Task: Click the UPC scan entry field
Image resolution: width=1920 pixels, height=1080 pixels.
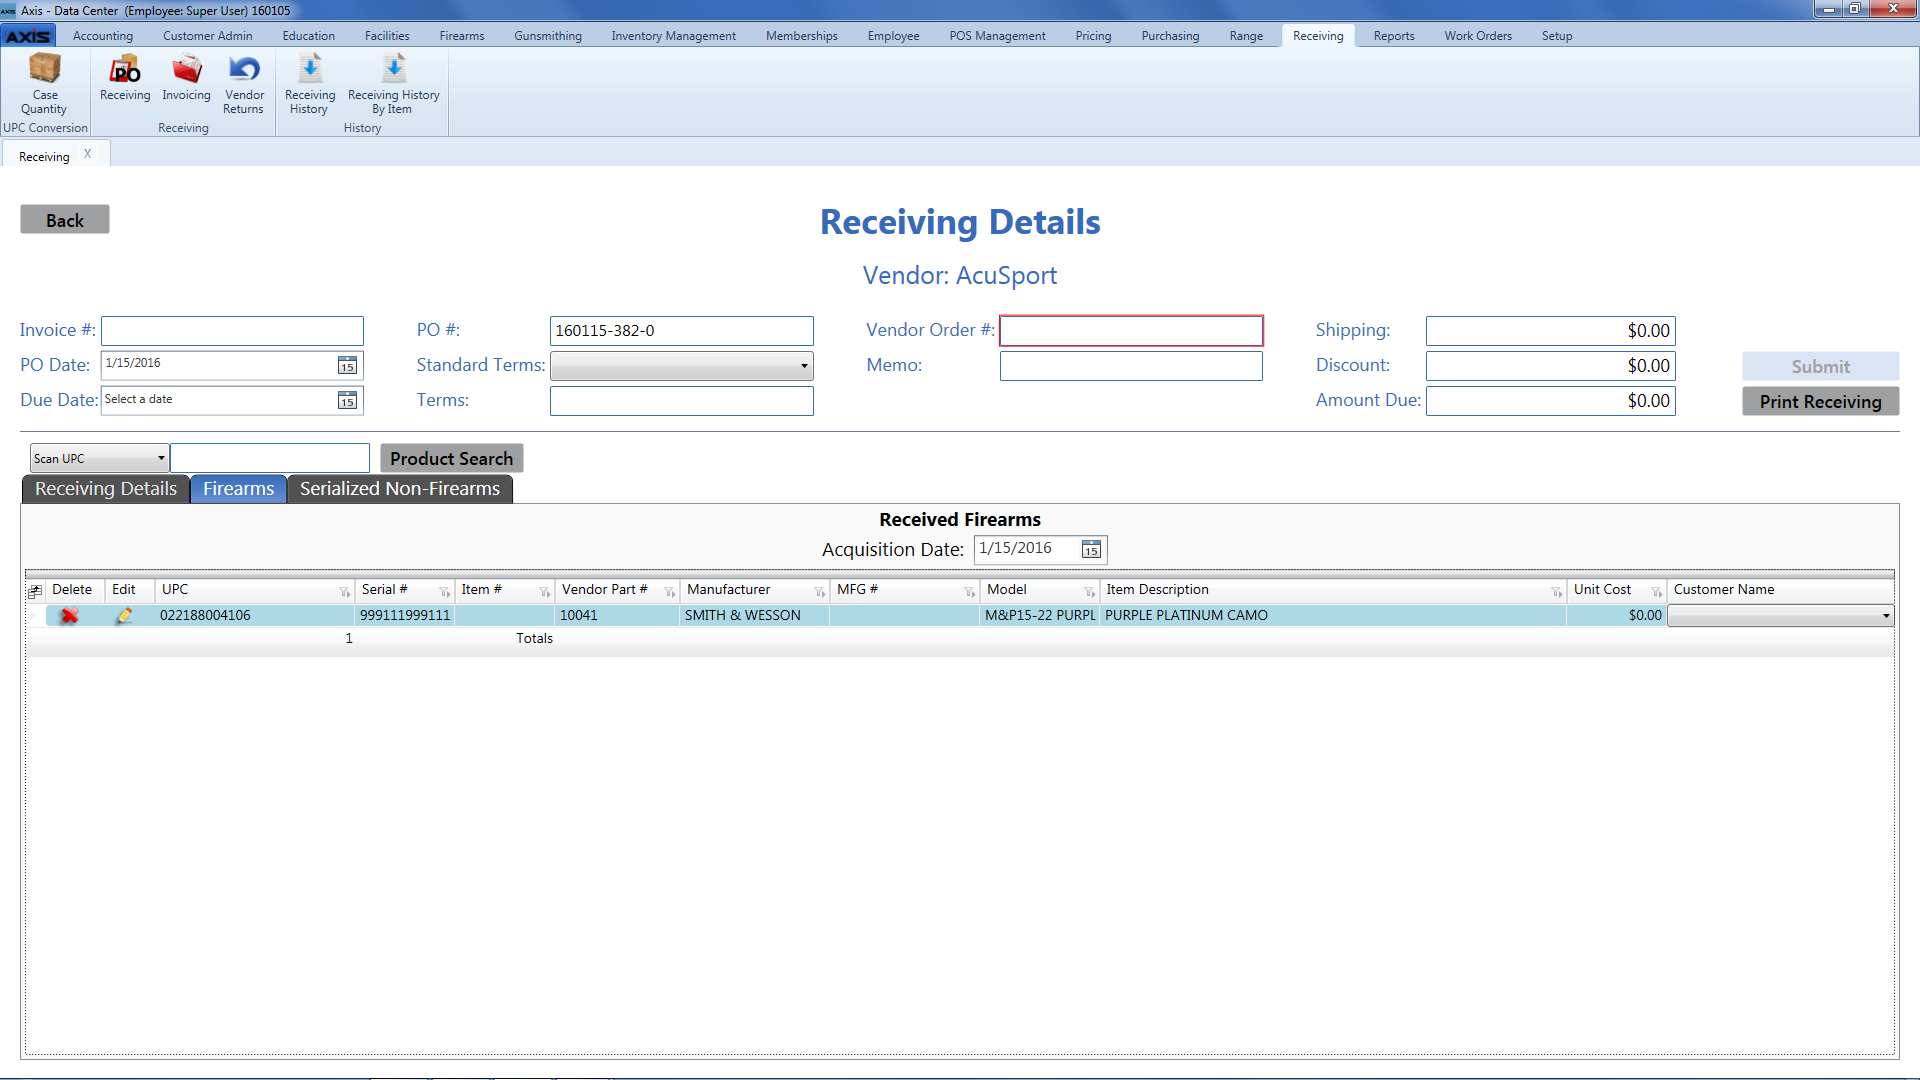Action: click(270, 458)
